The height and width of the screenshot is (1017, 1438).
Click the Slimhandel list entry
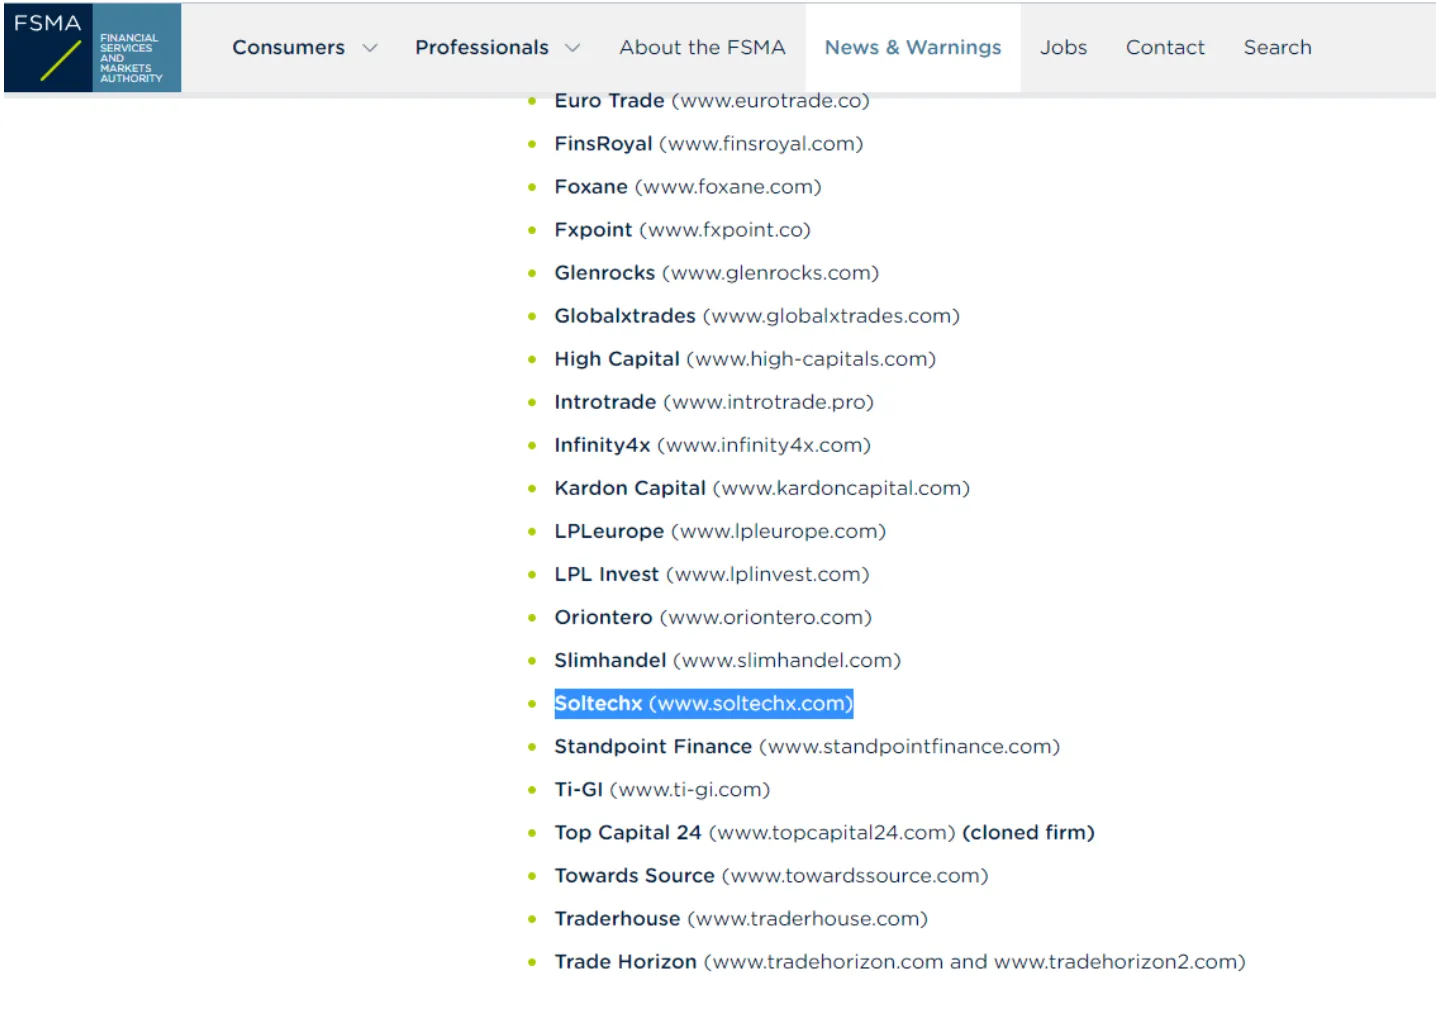[x=727, y=660]
